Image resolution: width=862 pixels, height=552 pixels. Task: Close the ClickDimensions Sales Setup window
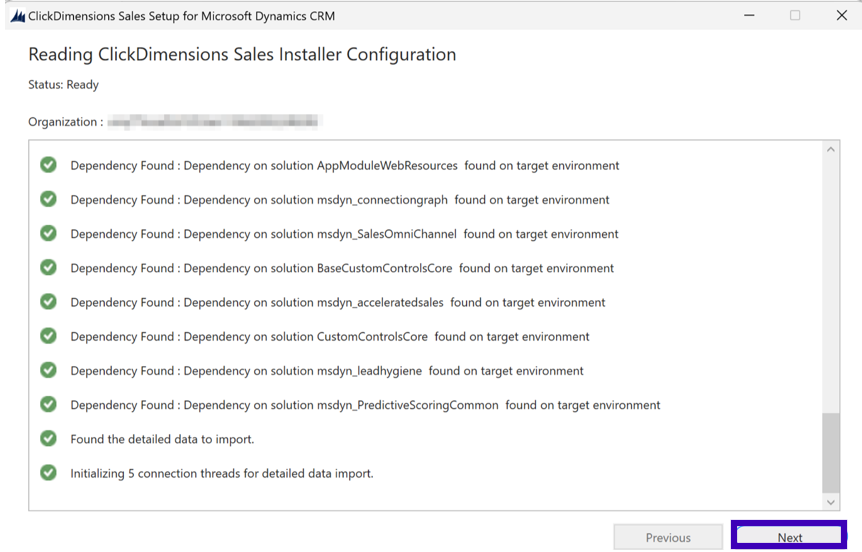(x=842, y=15)
